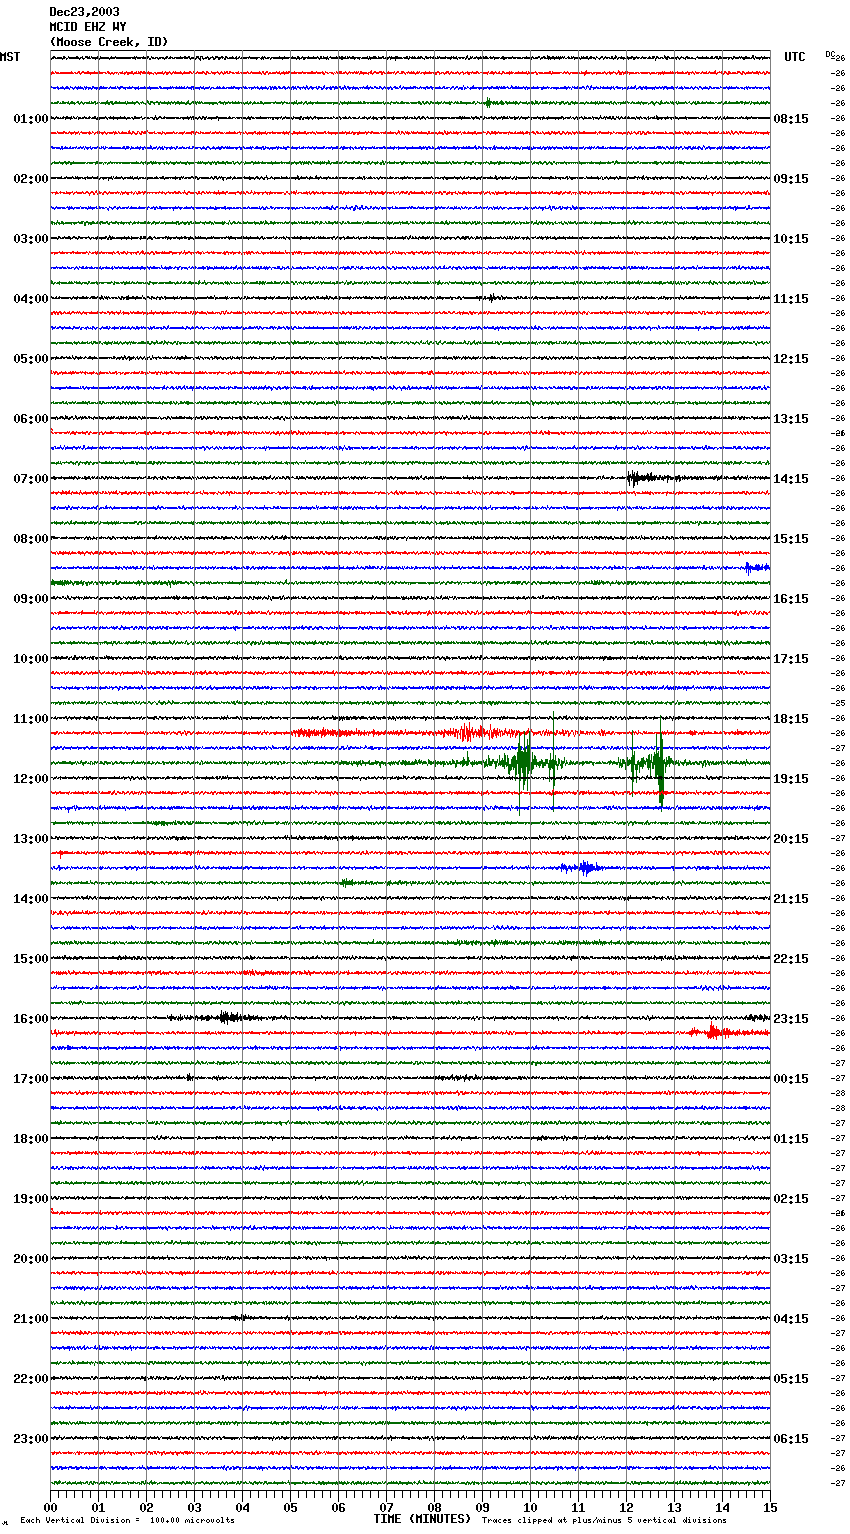Viewport: 850px width, 1534px height.
Task: Click the 22:00 MST time label
Action: click(x=31, y=1379)
